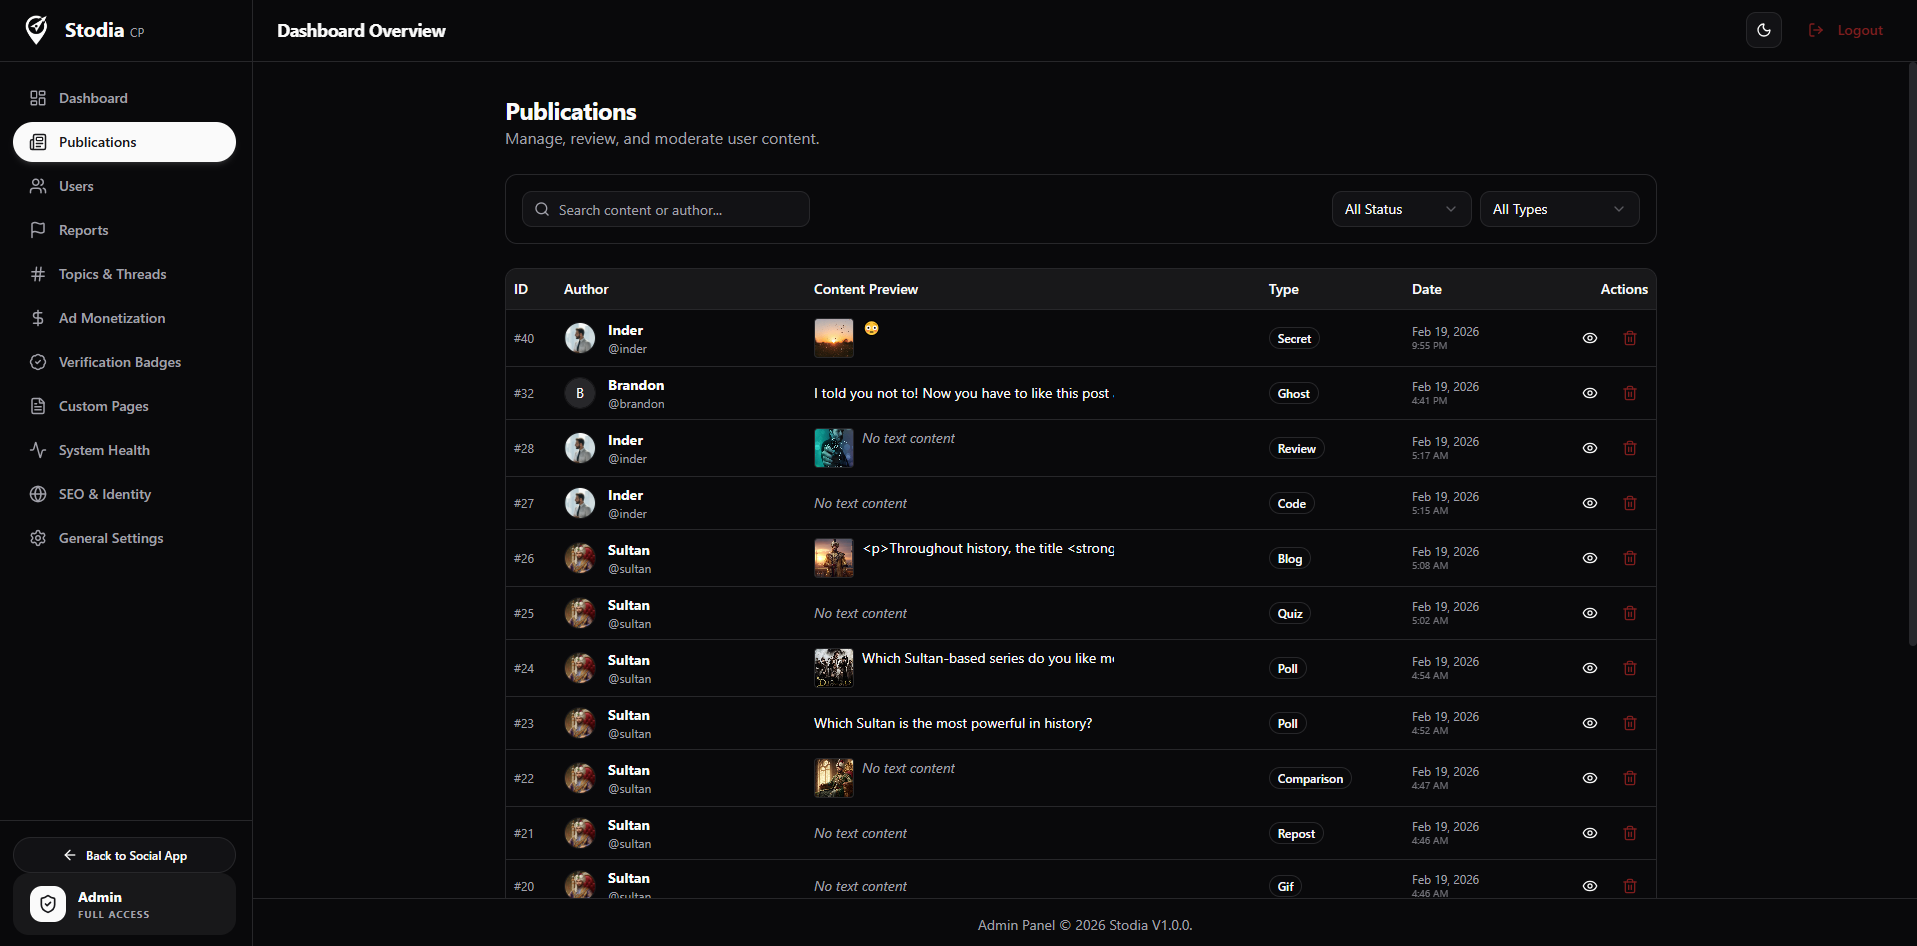Open Reports from the sidebar
Screen dimensions: 1917x946
pyautogui.click(x=83, y=230)
